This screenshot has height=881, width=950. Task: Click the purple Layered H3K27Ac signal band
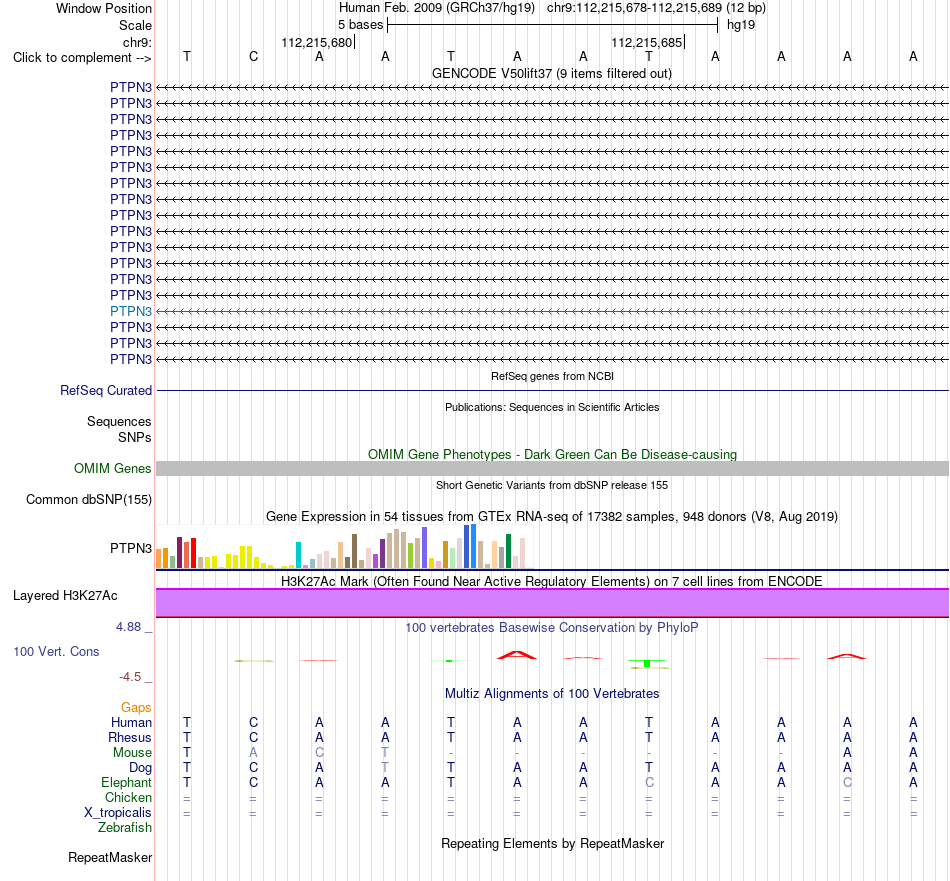coord(552,603)
